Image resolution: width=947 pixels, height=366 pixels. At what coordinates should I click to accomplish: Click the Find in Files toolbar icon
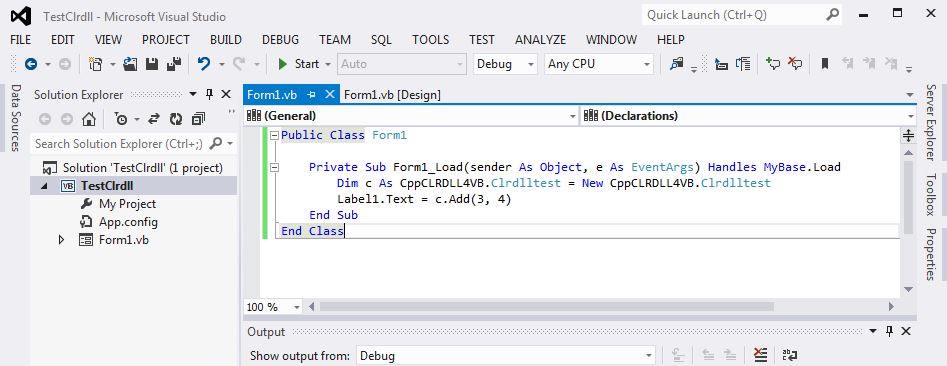coord(677,64)
